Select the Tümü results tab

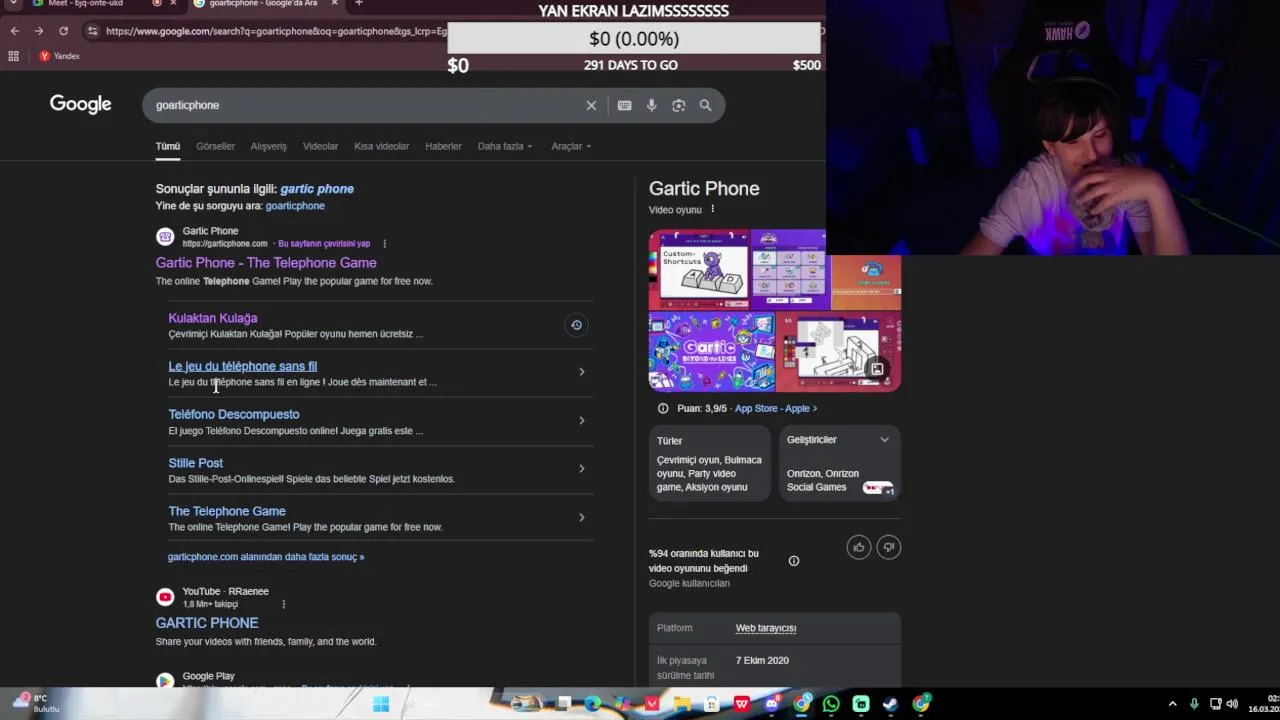pyautogui.click(x=167, y=146)
